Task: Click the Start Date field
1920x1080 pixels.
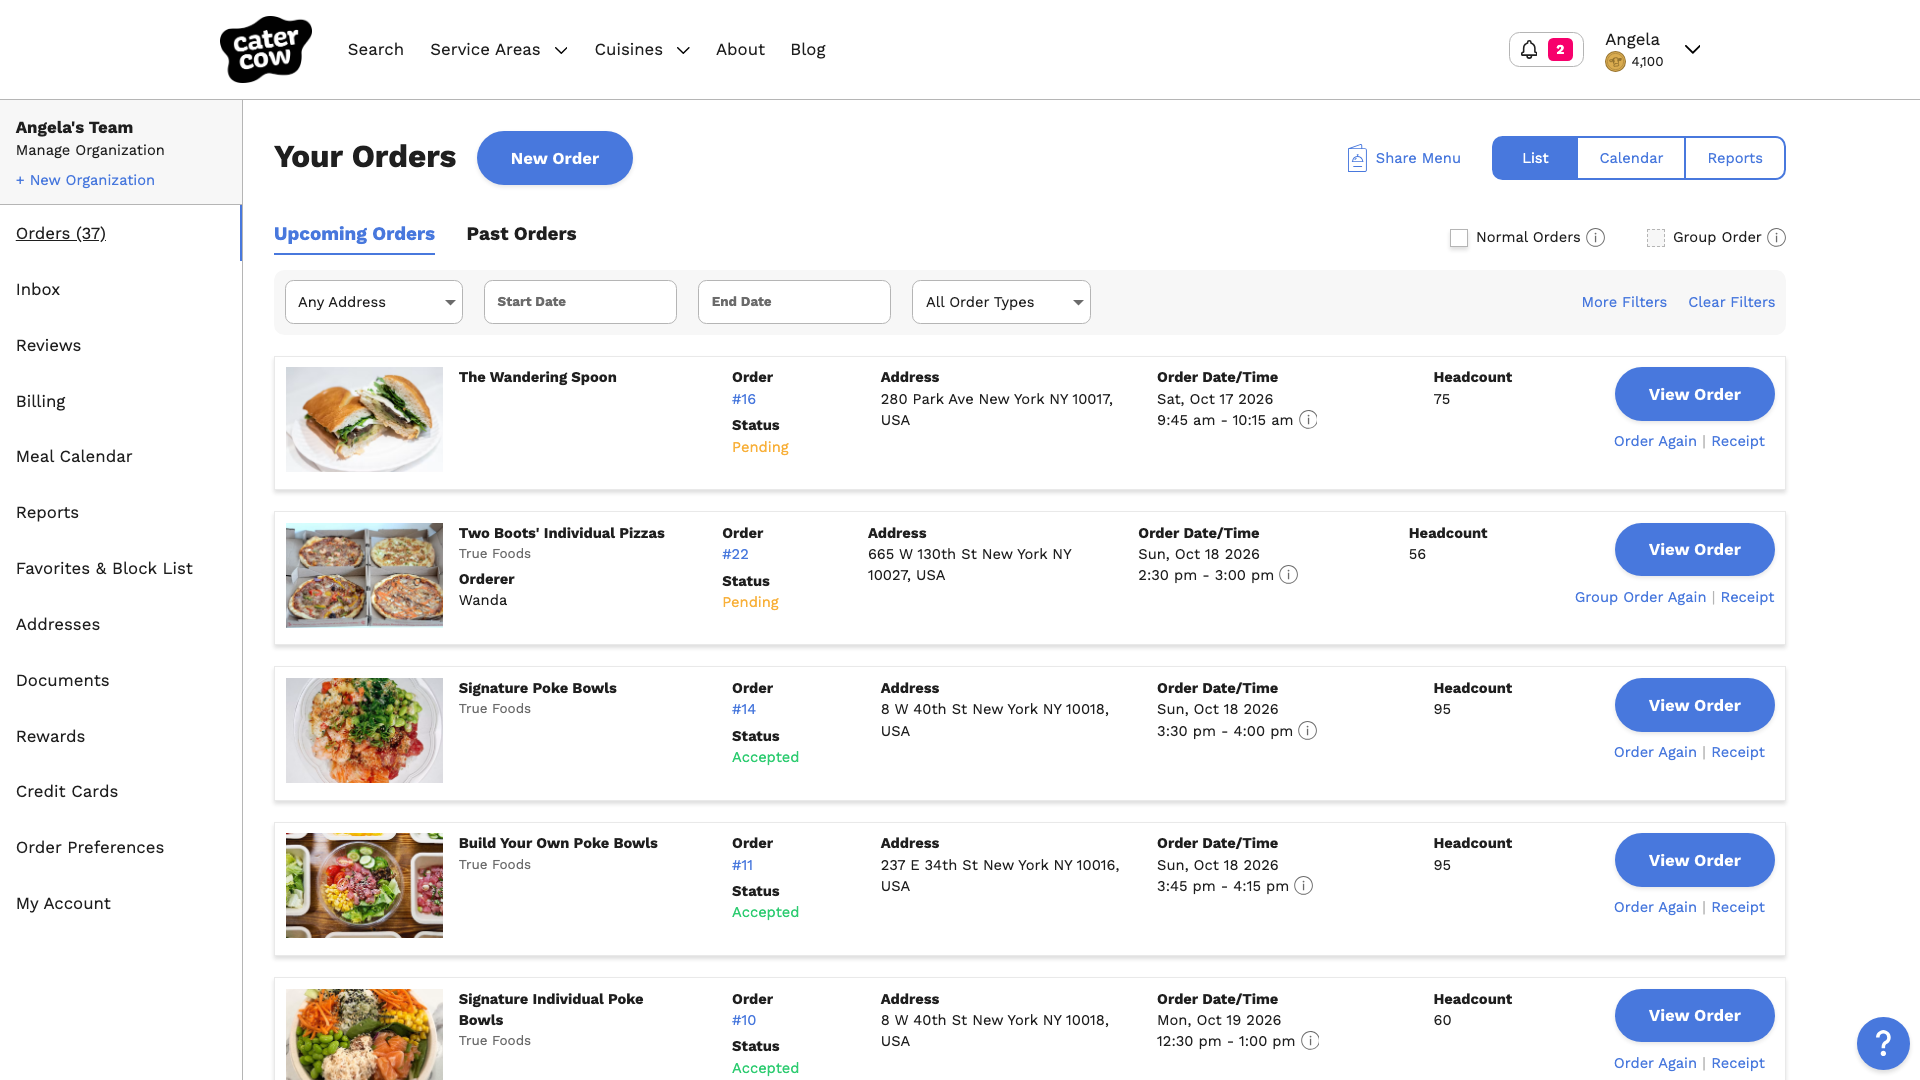Action: (x=580, y=302)
